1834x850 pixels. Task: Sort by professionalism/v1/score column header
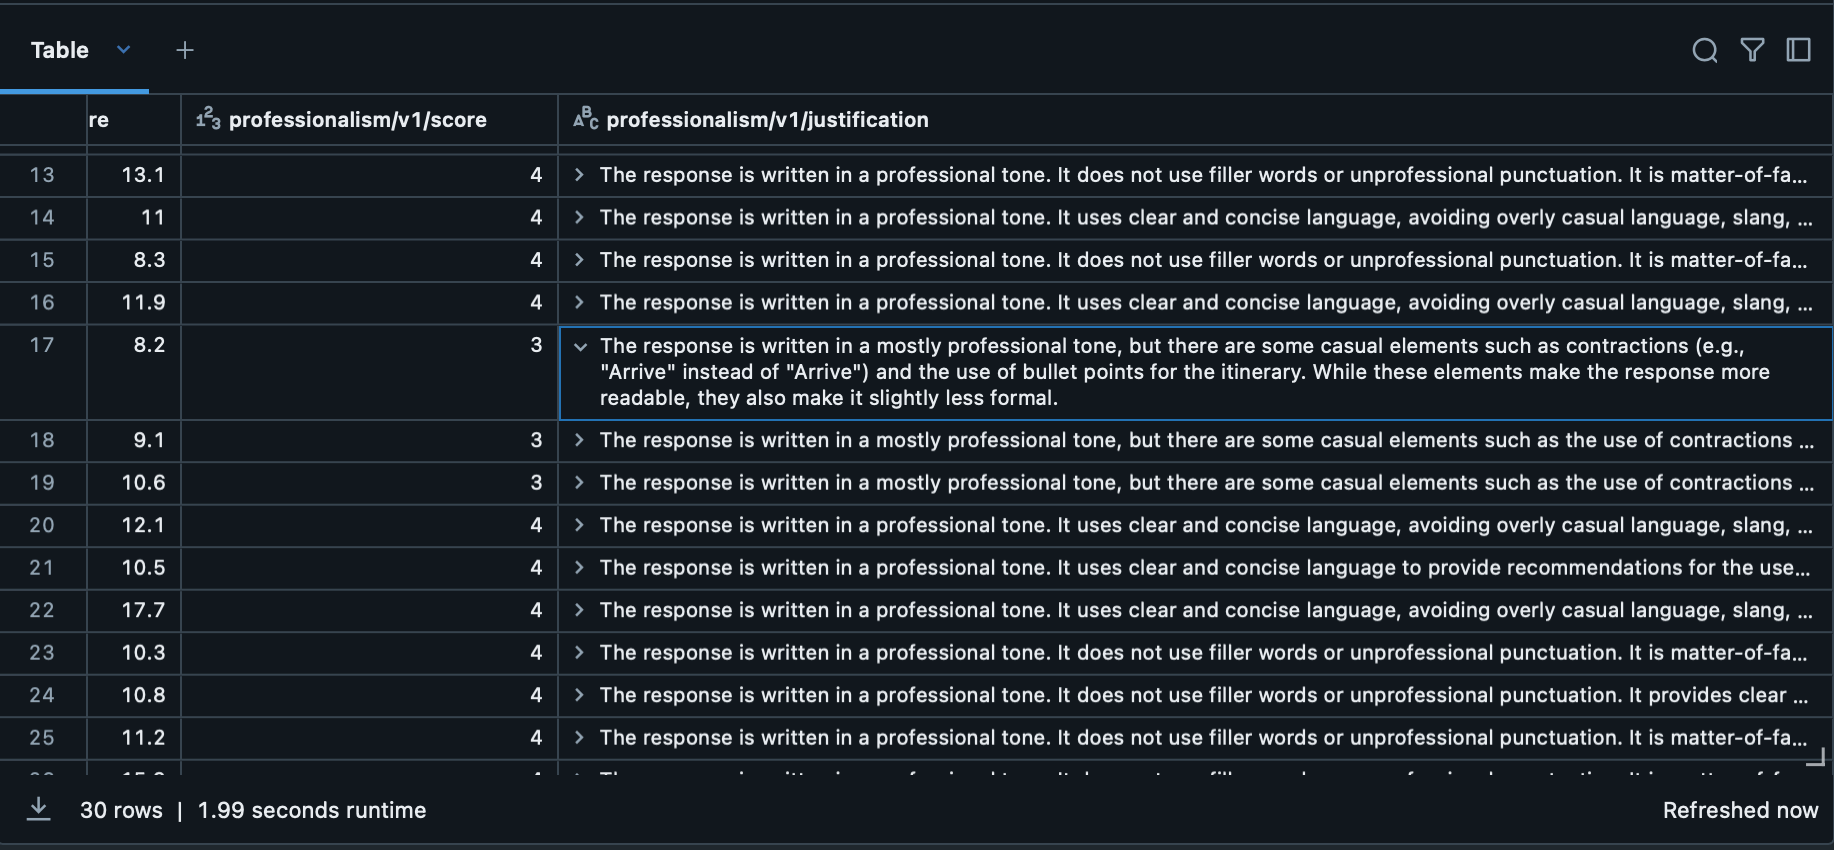coord(357,120)
